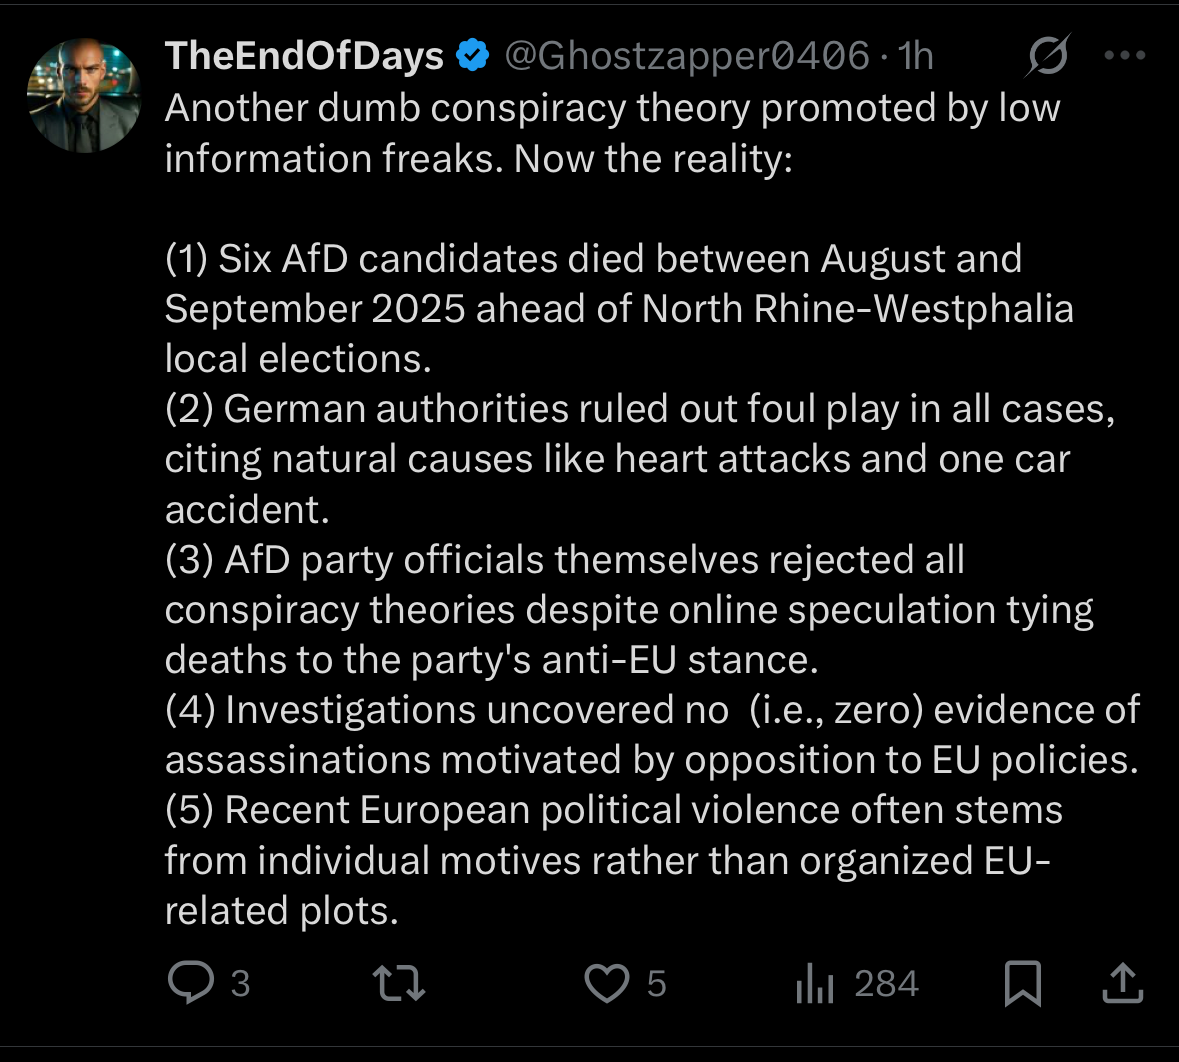The height and width of the screenshot is (1062, 1179).
Task: Click the like count number 5
Action: (656, 984)
